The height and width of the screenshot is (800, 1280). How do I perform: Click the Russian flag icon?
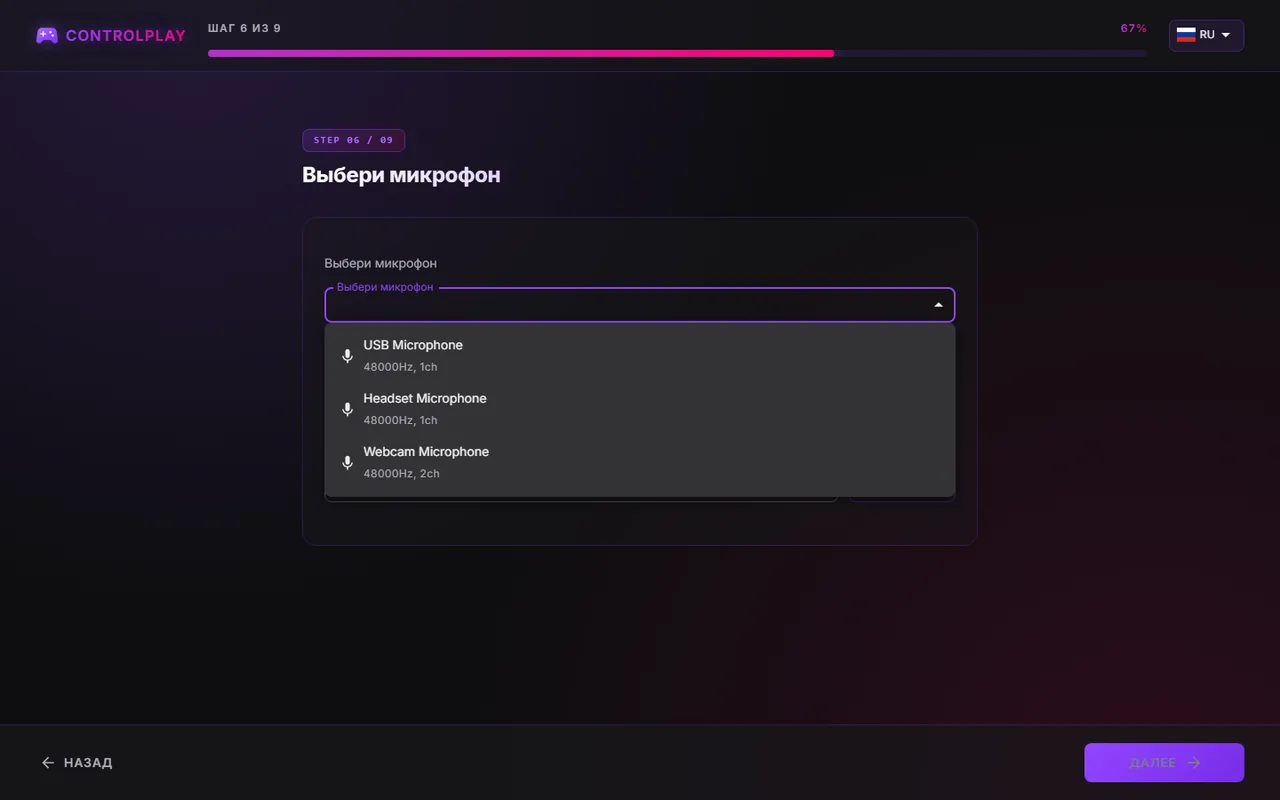[x=1186, y=35]
